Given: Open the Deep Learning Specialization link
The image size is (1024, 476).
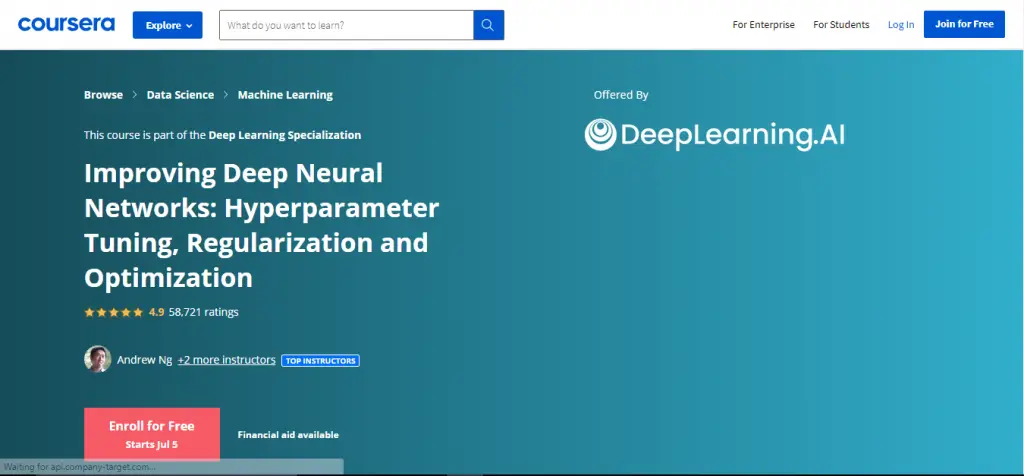Looking at the screenshot, I should pyautogui.click(x=285, y=135).
